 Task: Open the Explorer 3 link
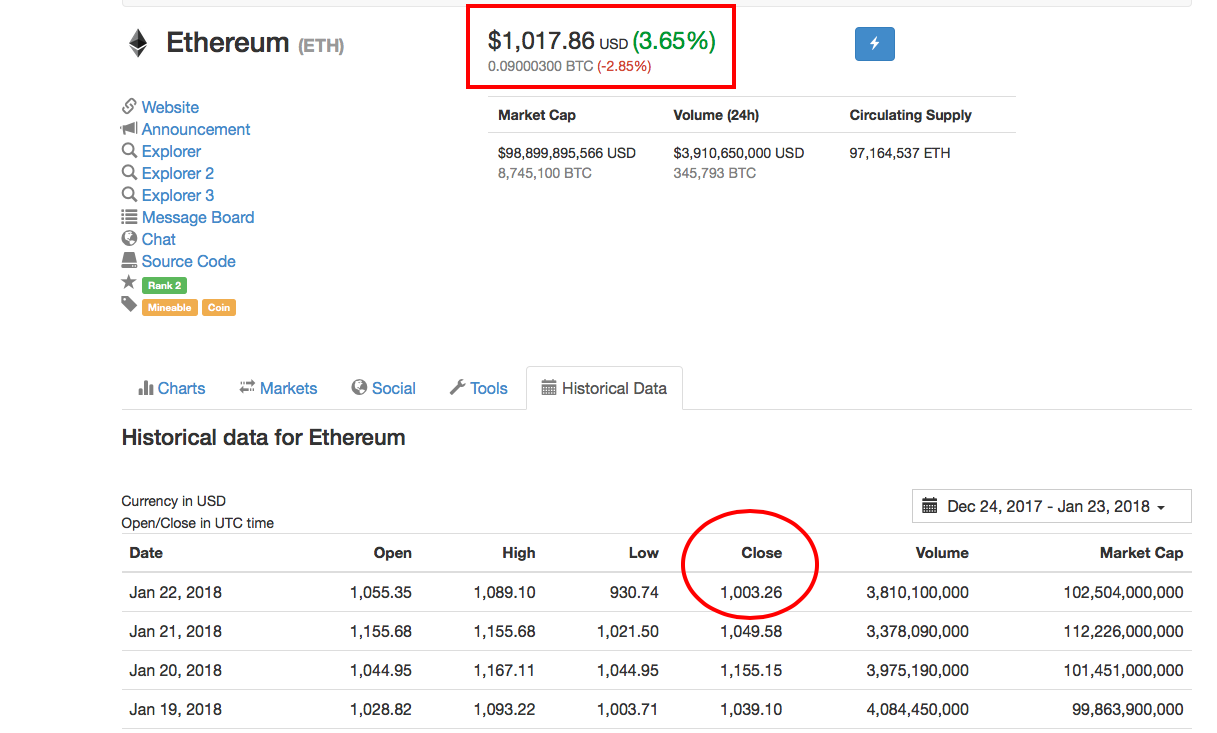[x=178, y=195]
